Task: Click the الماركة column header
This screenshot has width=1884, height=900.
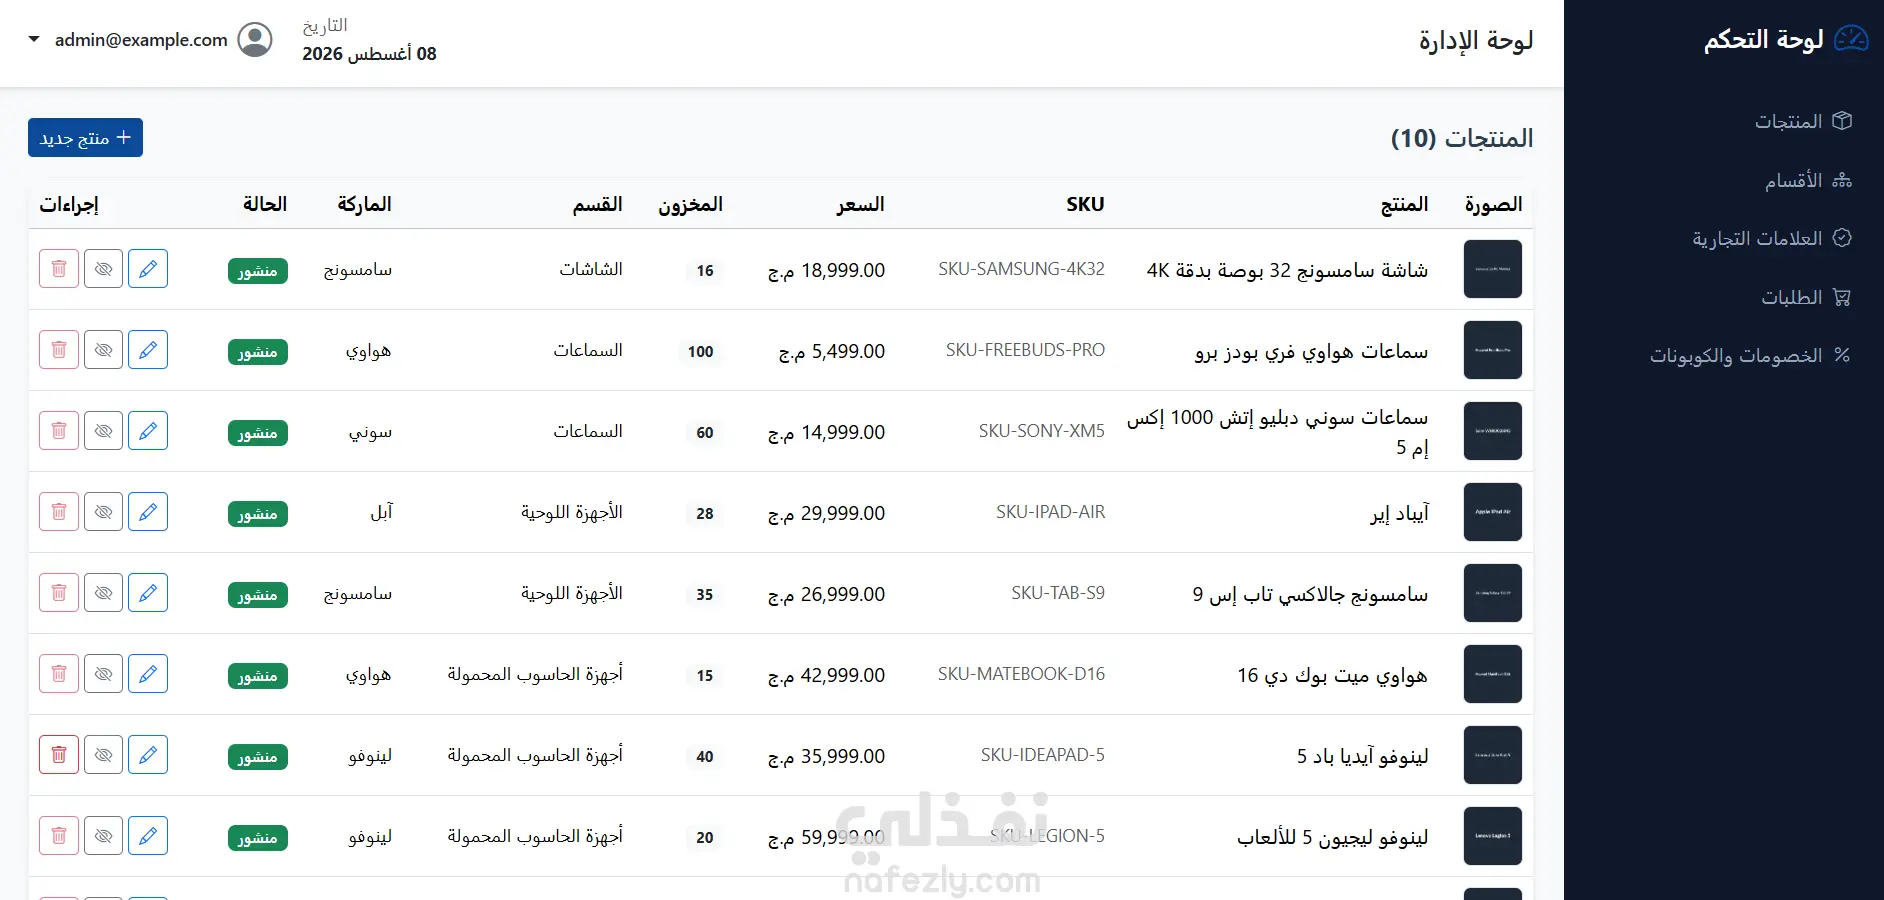Action: pos(364,204)
